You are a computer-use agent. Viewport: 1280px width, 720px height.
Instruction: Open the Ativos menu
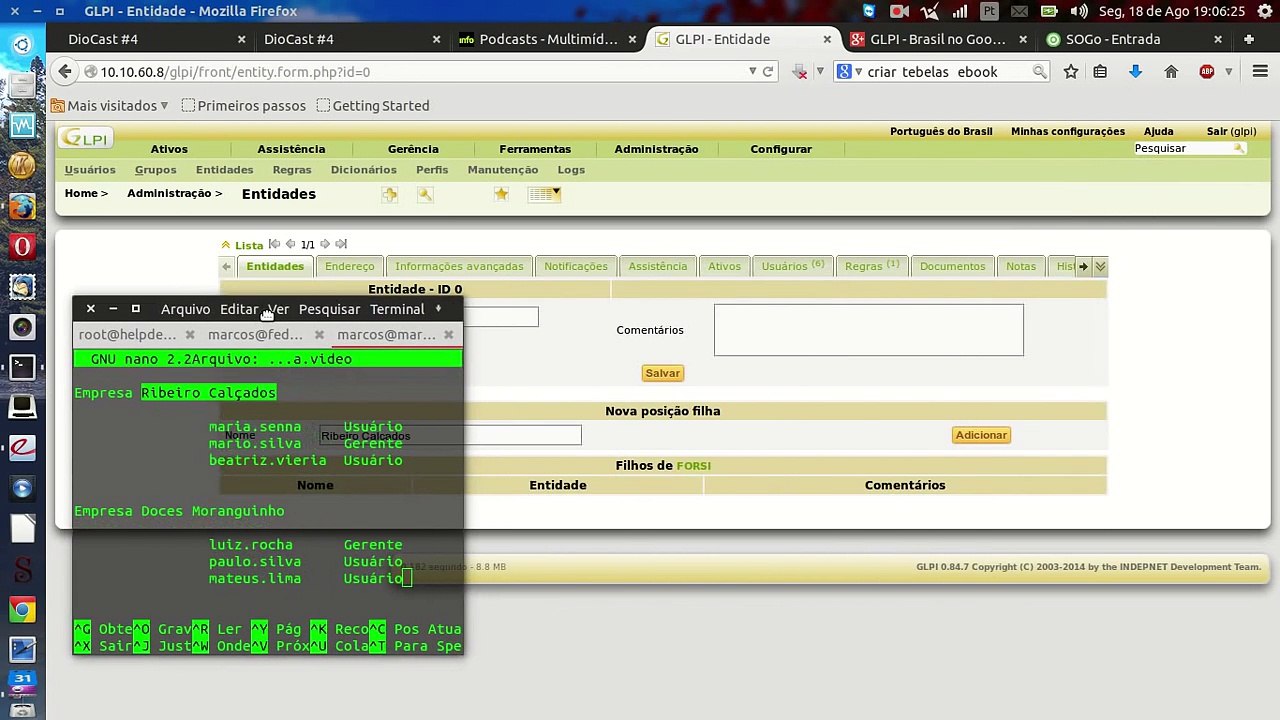click(169, 149)
